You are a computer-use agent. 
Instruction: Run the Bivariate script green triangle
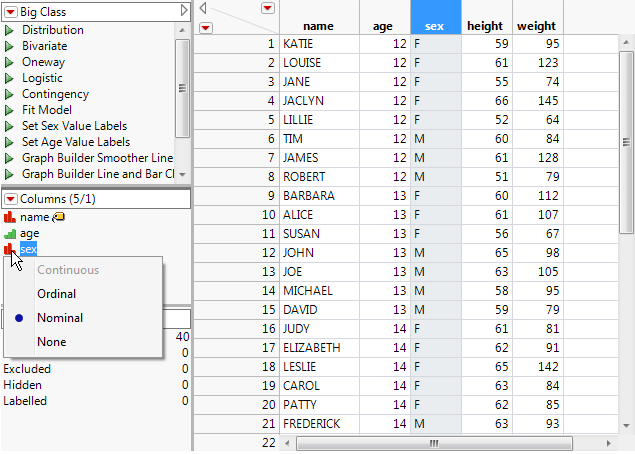[9, 46]
